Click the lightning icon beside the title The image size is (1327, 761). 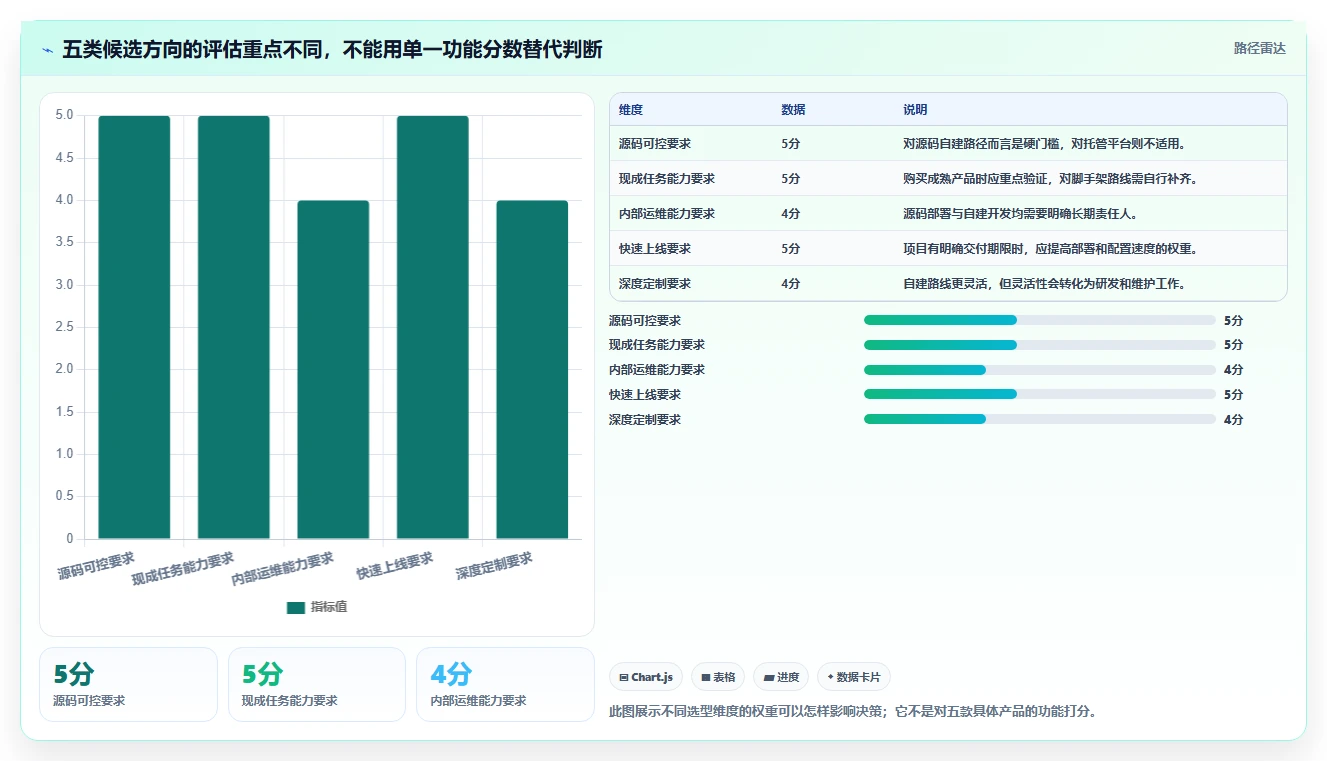pos(48,50)
